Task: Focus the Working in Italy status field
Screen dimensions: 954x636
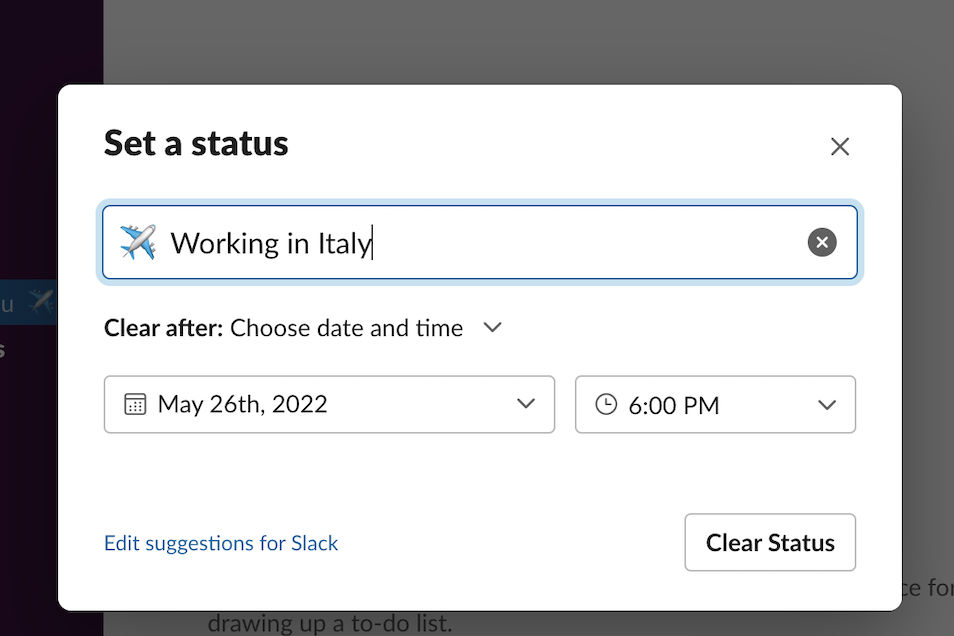Action: [479, 242]
